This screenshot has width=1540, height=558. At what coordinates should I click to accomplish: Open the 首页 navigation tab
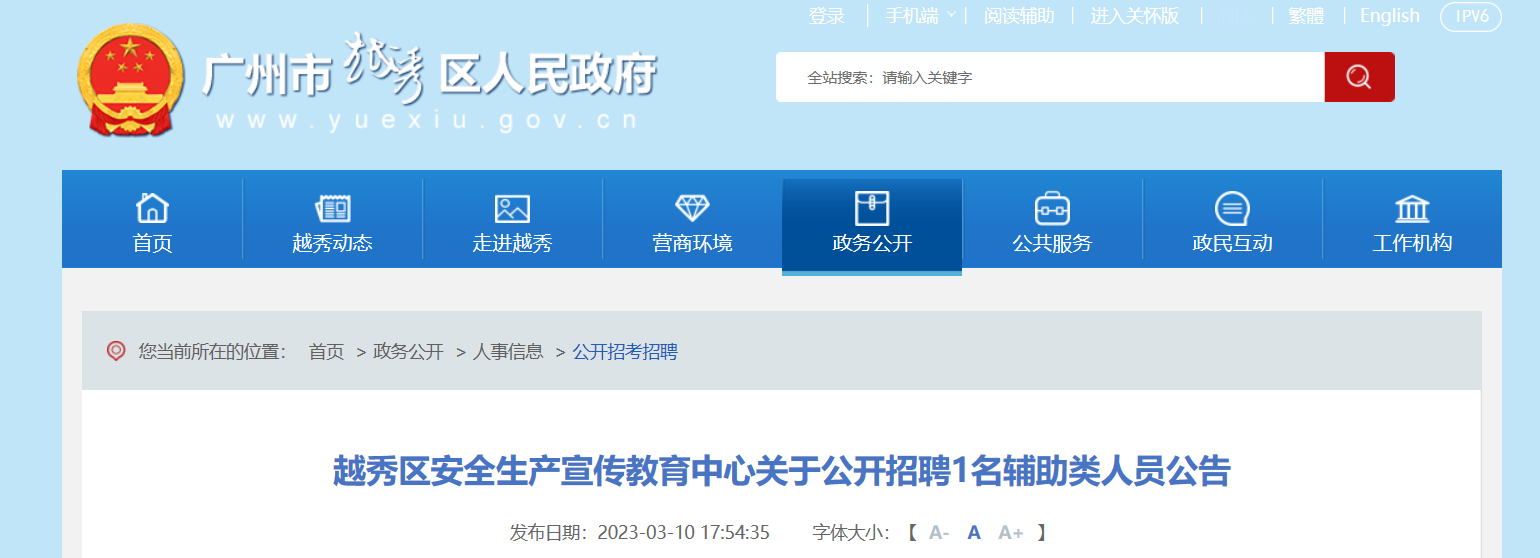click(x=152, y=219)
